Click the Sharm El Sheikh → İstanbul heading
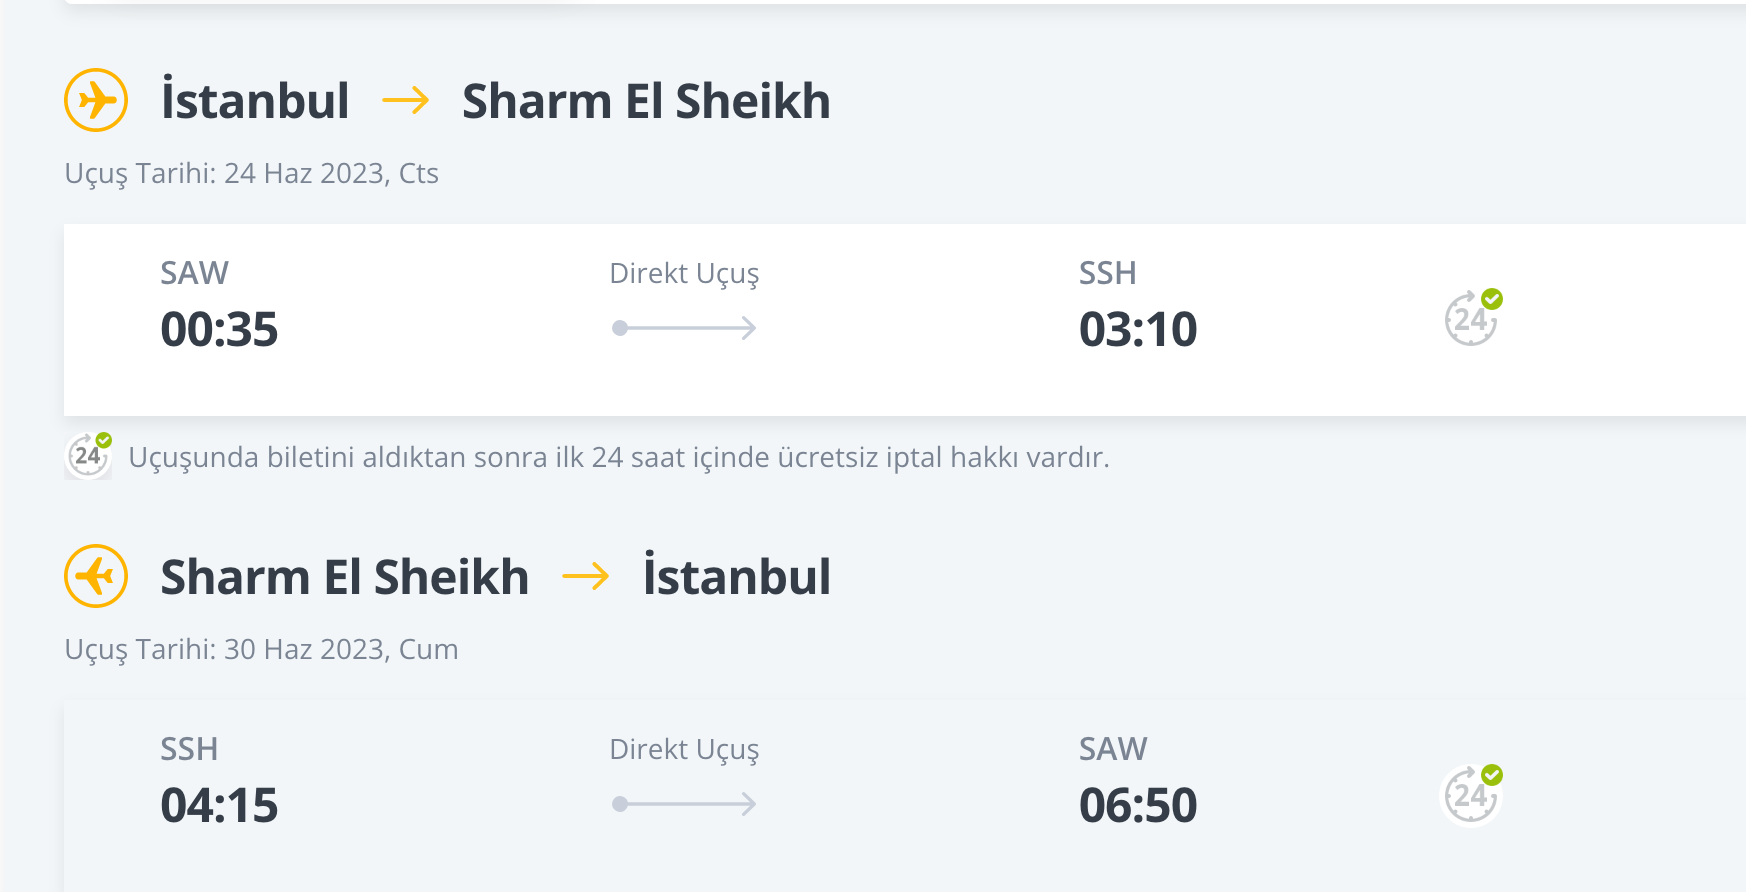Image resolution: width=1746 pixels, height=892 pixels. tap(496, 577)
